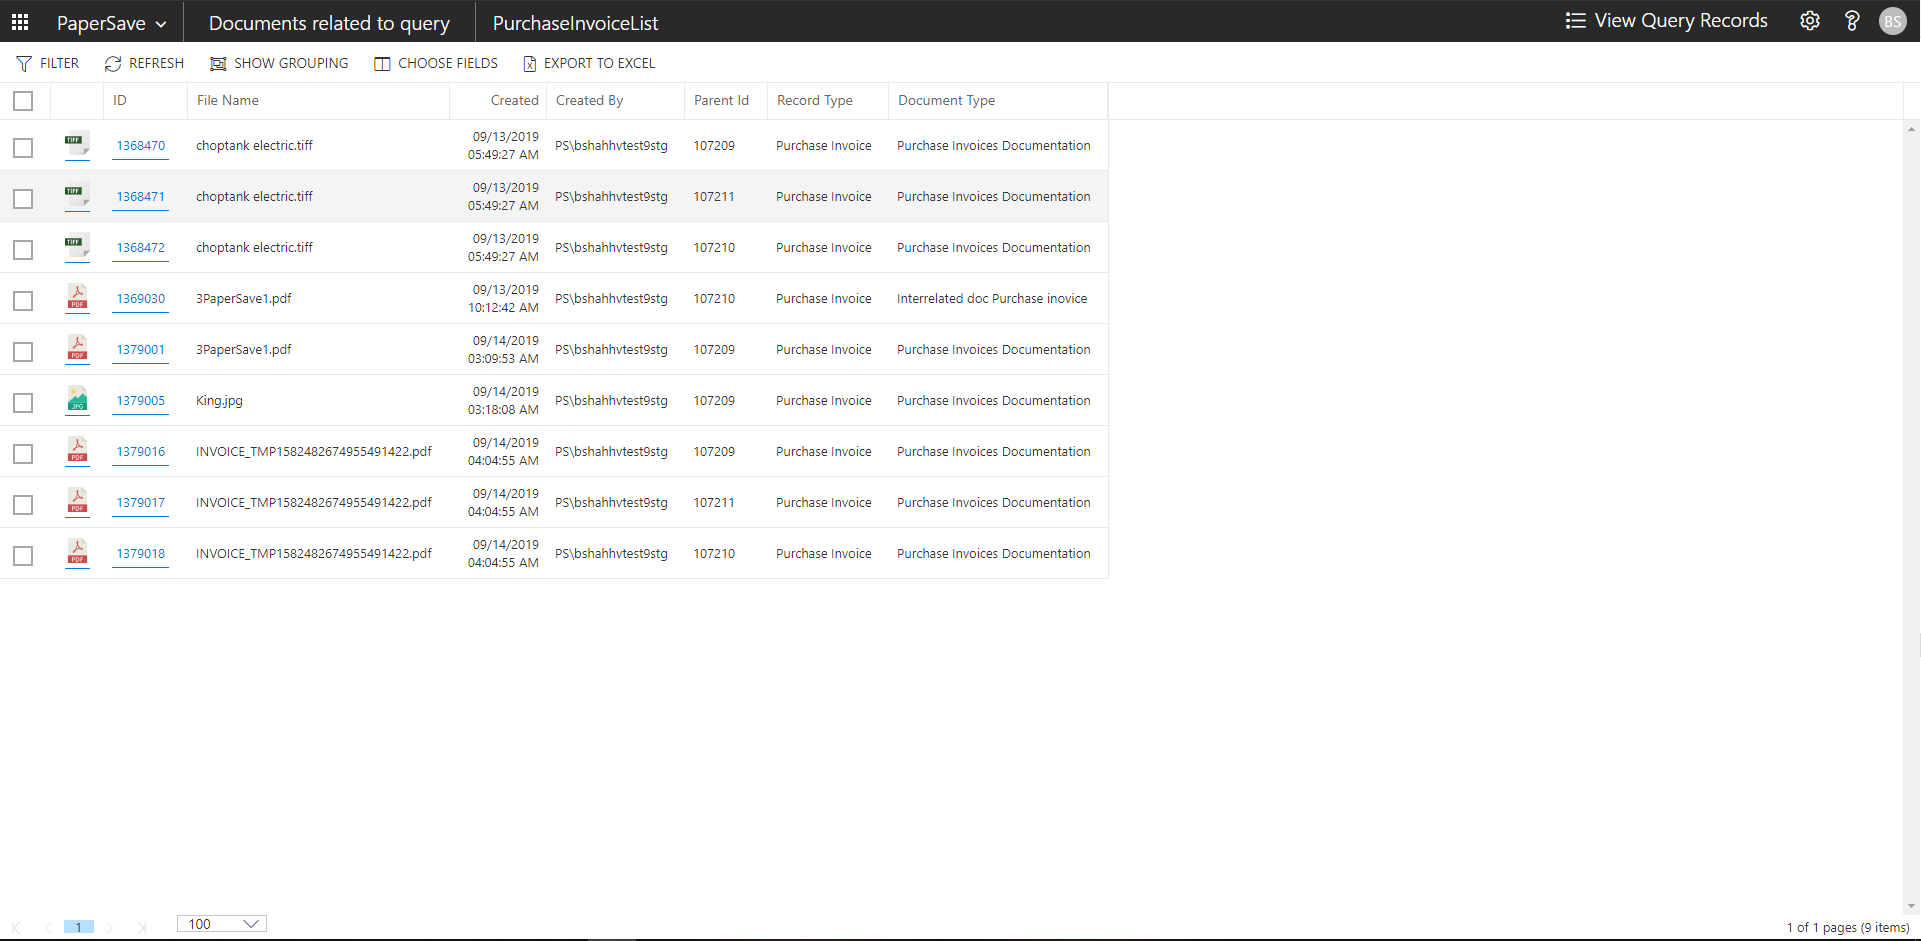The width and height of the screenshot is (1921, 941).
Task: Select the checkbox for King.jpg row
Action: pyautogui.click(x=23, y=402)
